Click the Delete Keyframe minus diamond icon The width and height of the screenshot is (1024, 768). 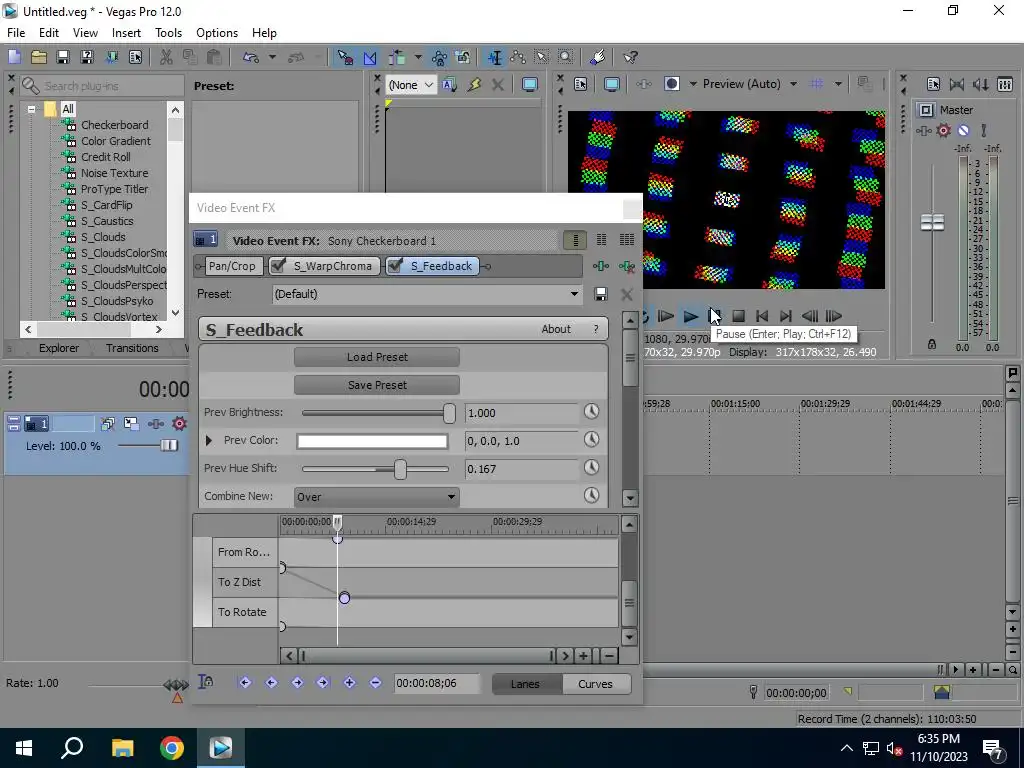pos(376,682)
